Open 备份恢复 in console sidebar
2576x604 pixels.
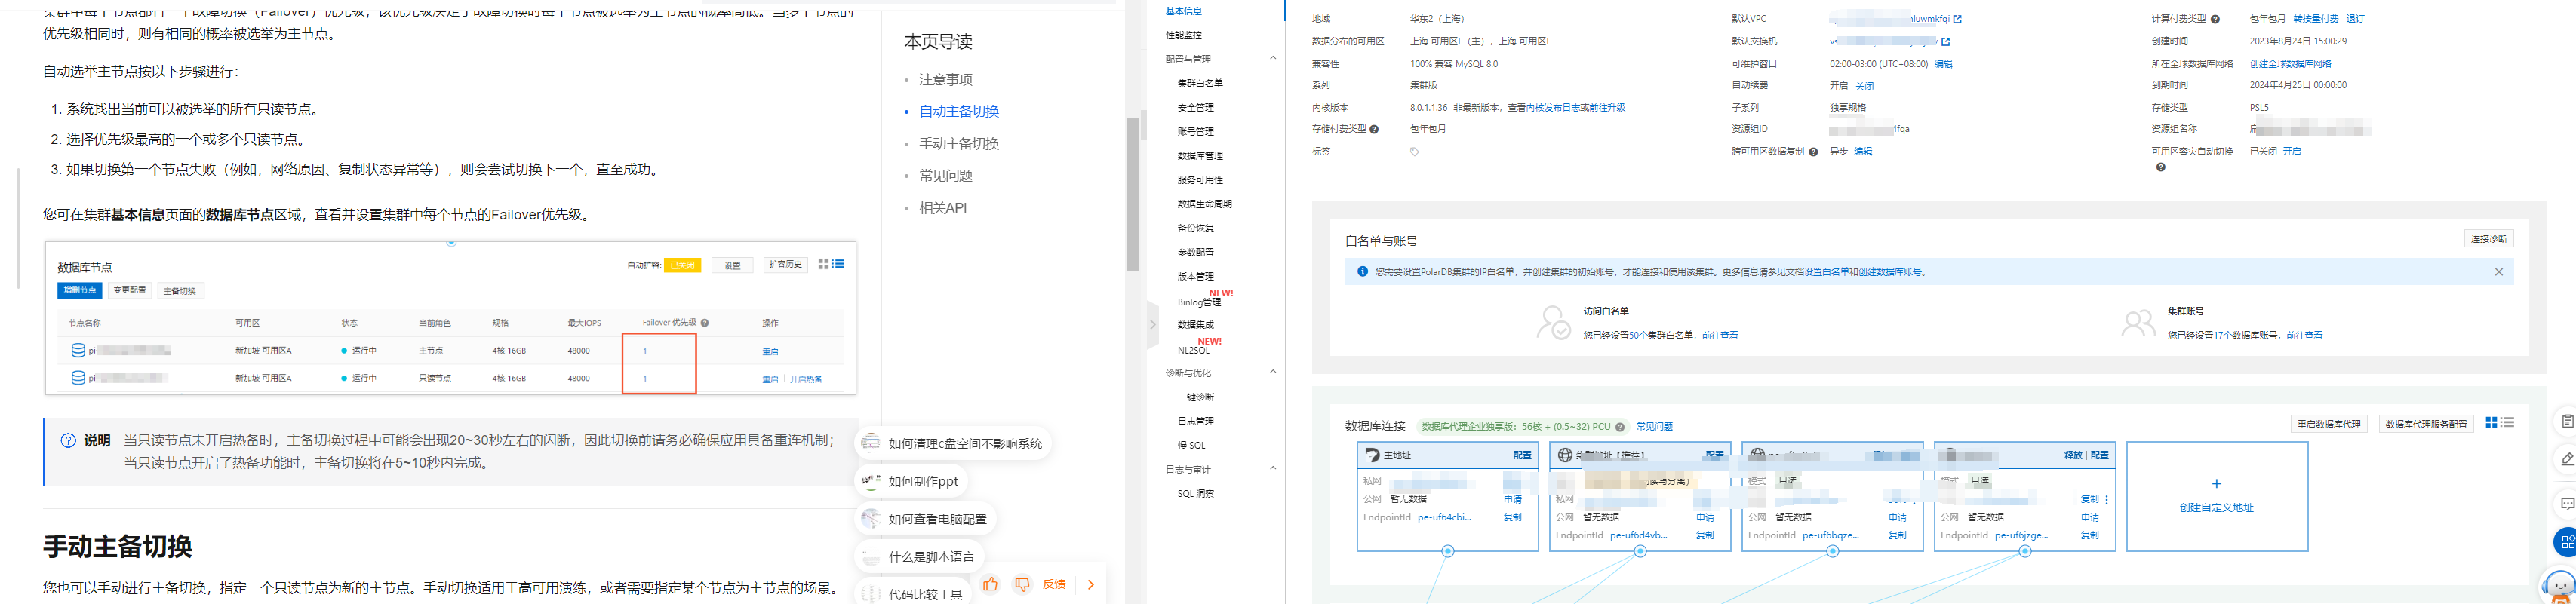(1196, 228)
